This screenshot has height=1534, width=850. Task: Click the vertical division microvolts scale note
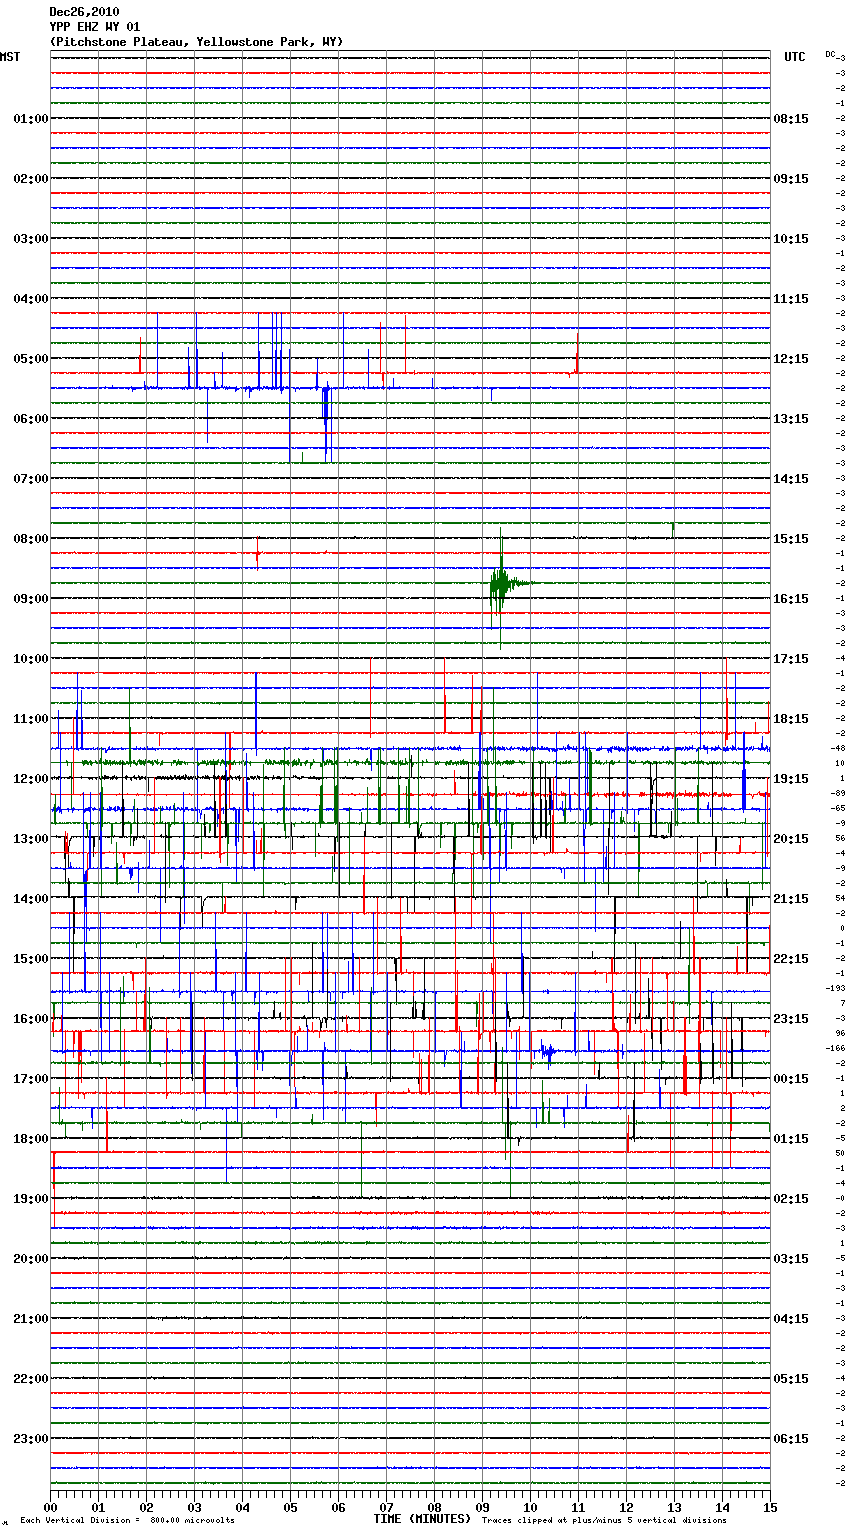coord(127,1520)
